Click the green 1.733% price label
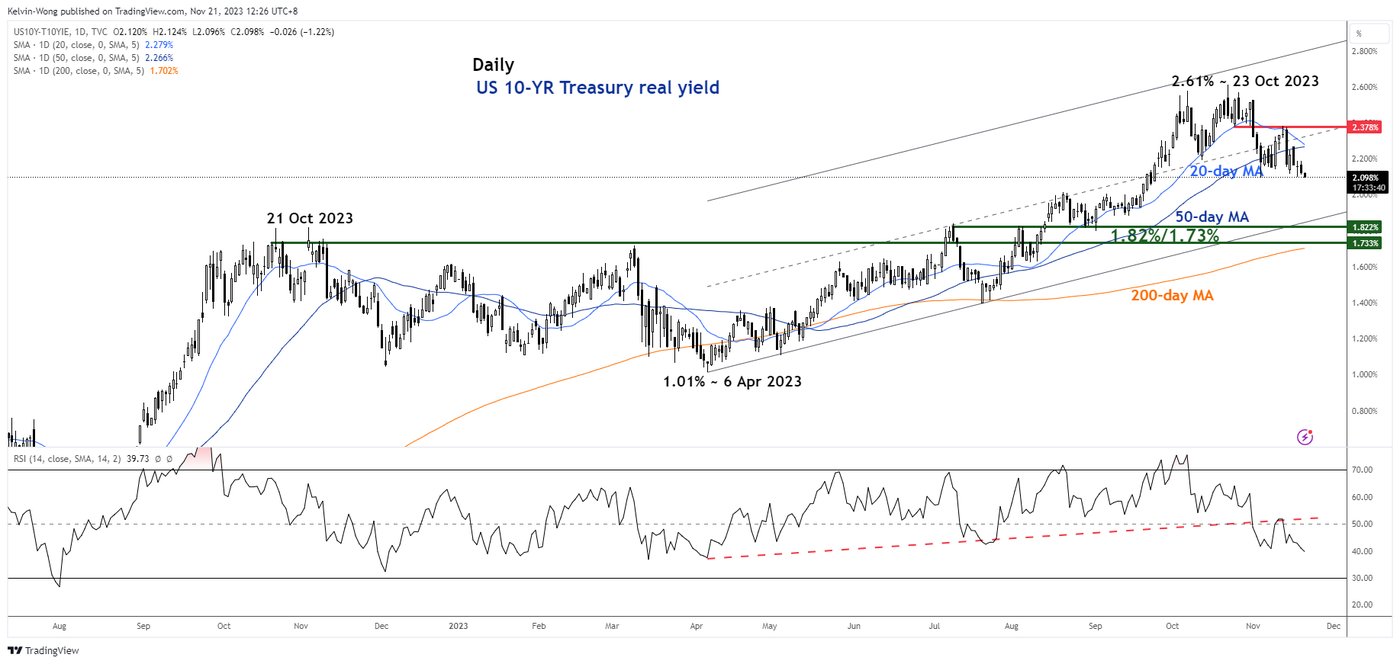This screenshot has height=664, width=1400. pos(1365,243)
